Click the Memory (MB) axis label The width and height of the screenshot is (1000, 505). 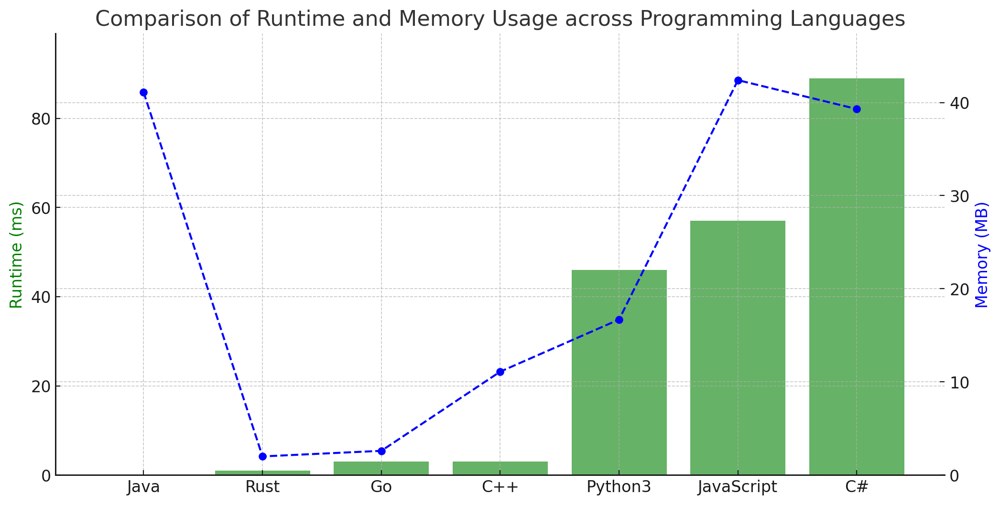tap(982, 254)
